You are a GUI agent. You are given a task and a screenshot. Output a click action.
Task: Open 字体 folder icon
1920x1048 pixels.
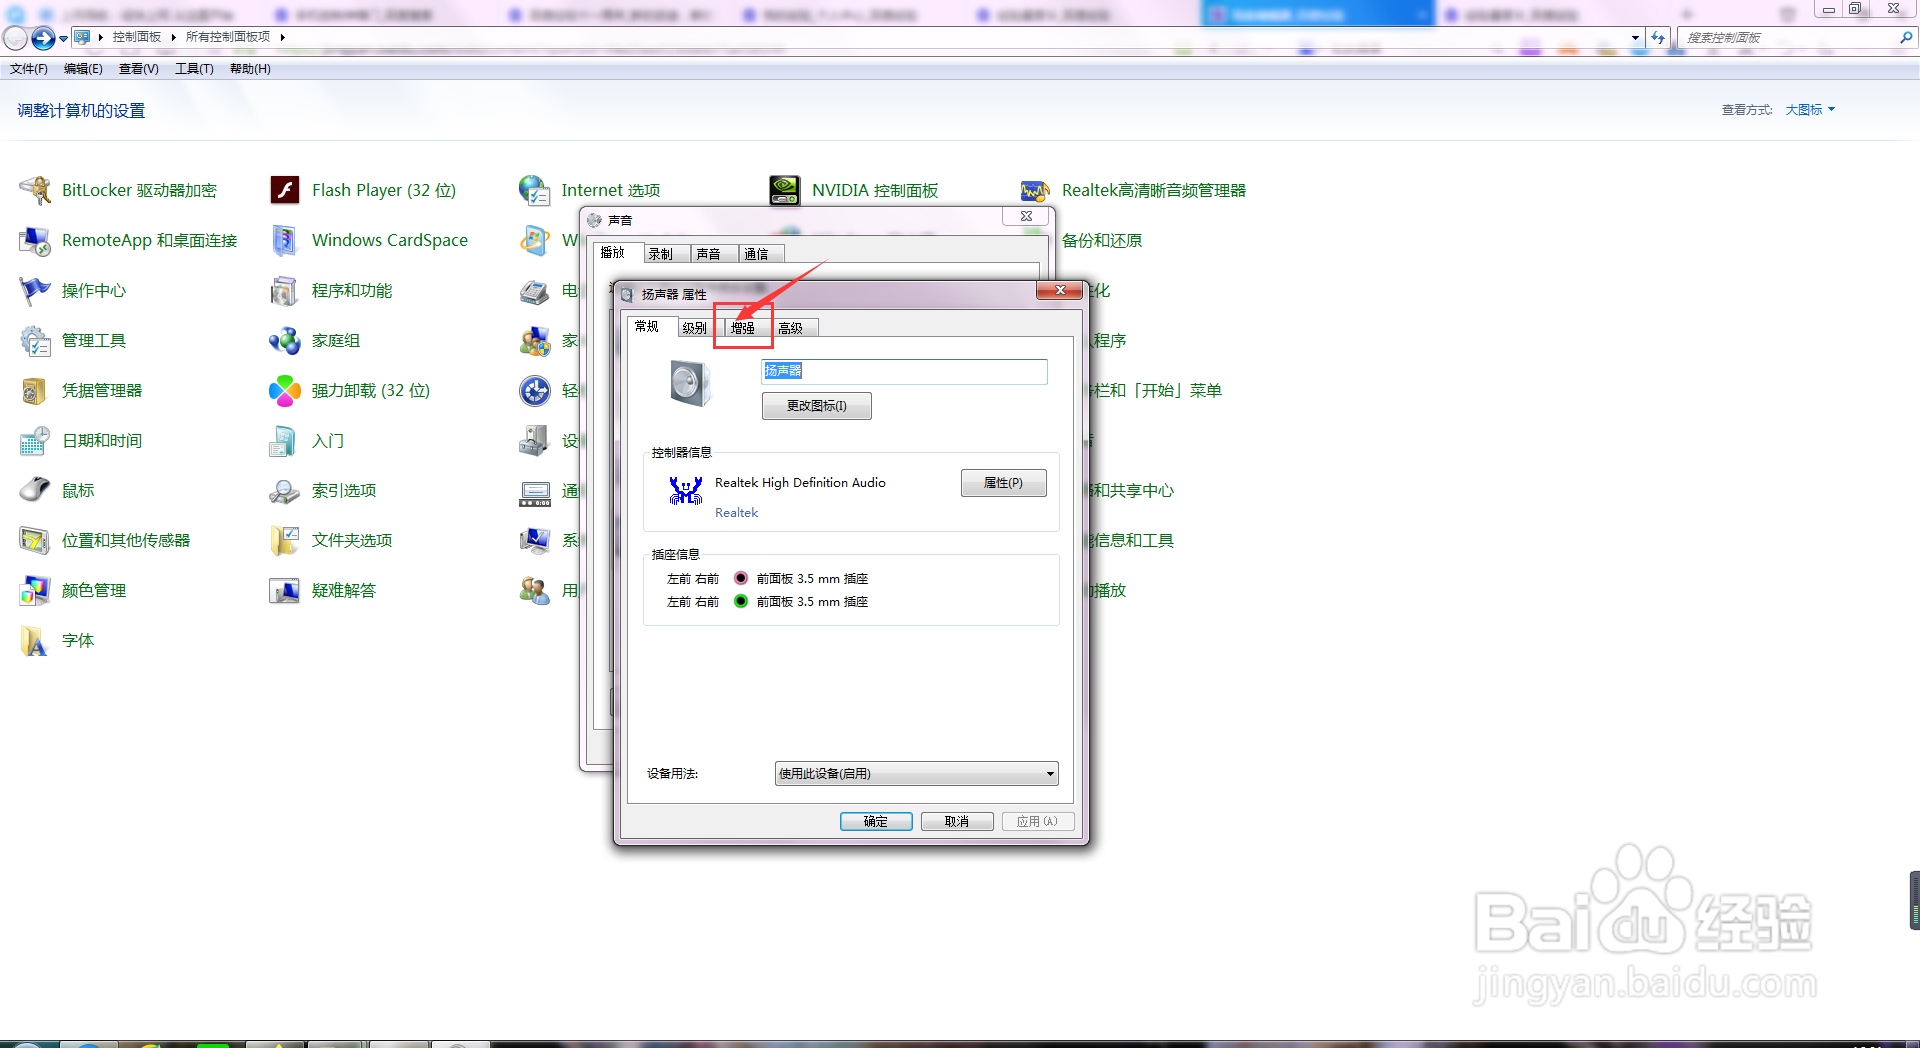35,640
